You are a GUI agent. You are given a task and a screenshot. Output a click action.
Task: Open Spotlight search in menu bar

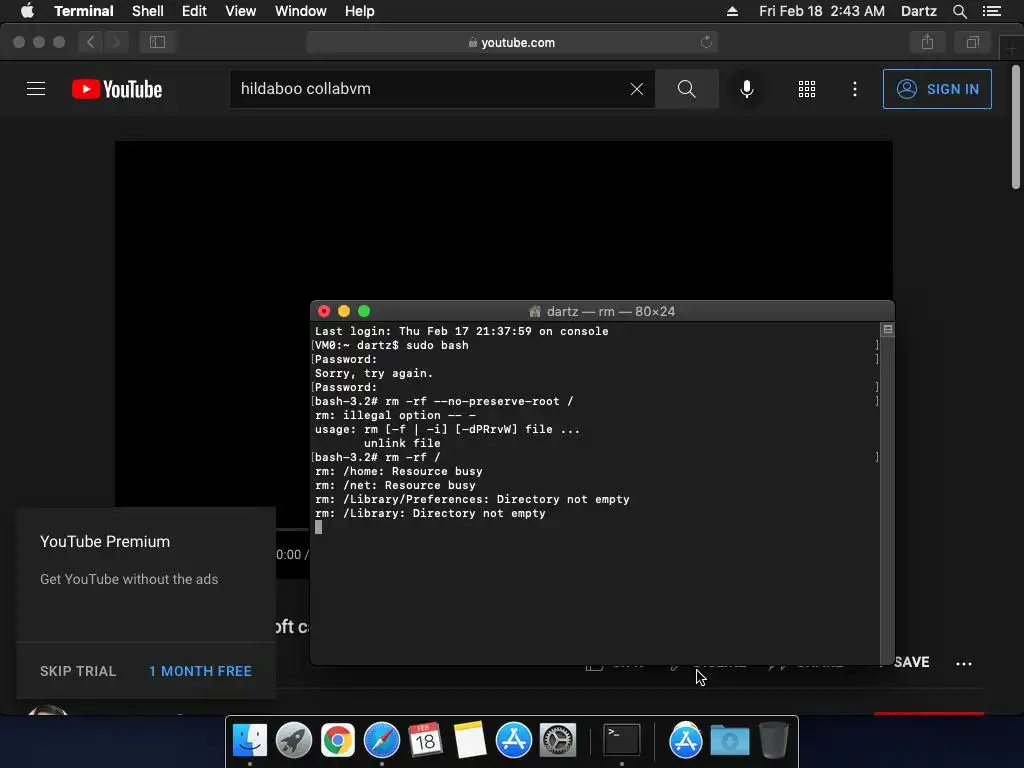[x=959, y=11]
